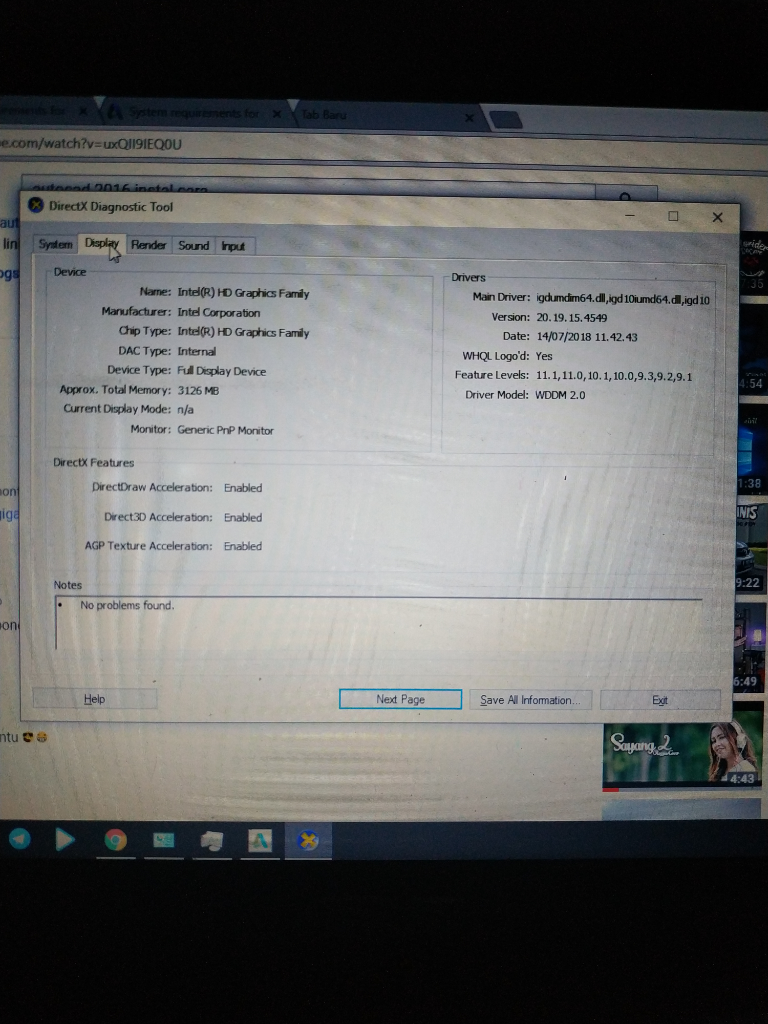Image resolution: width=768 pixels, height=1024 pixels.
Task: Click the AGP Texture Acceleration 'Enabled' value
Action: point(243,546)
